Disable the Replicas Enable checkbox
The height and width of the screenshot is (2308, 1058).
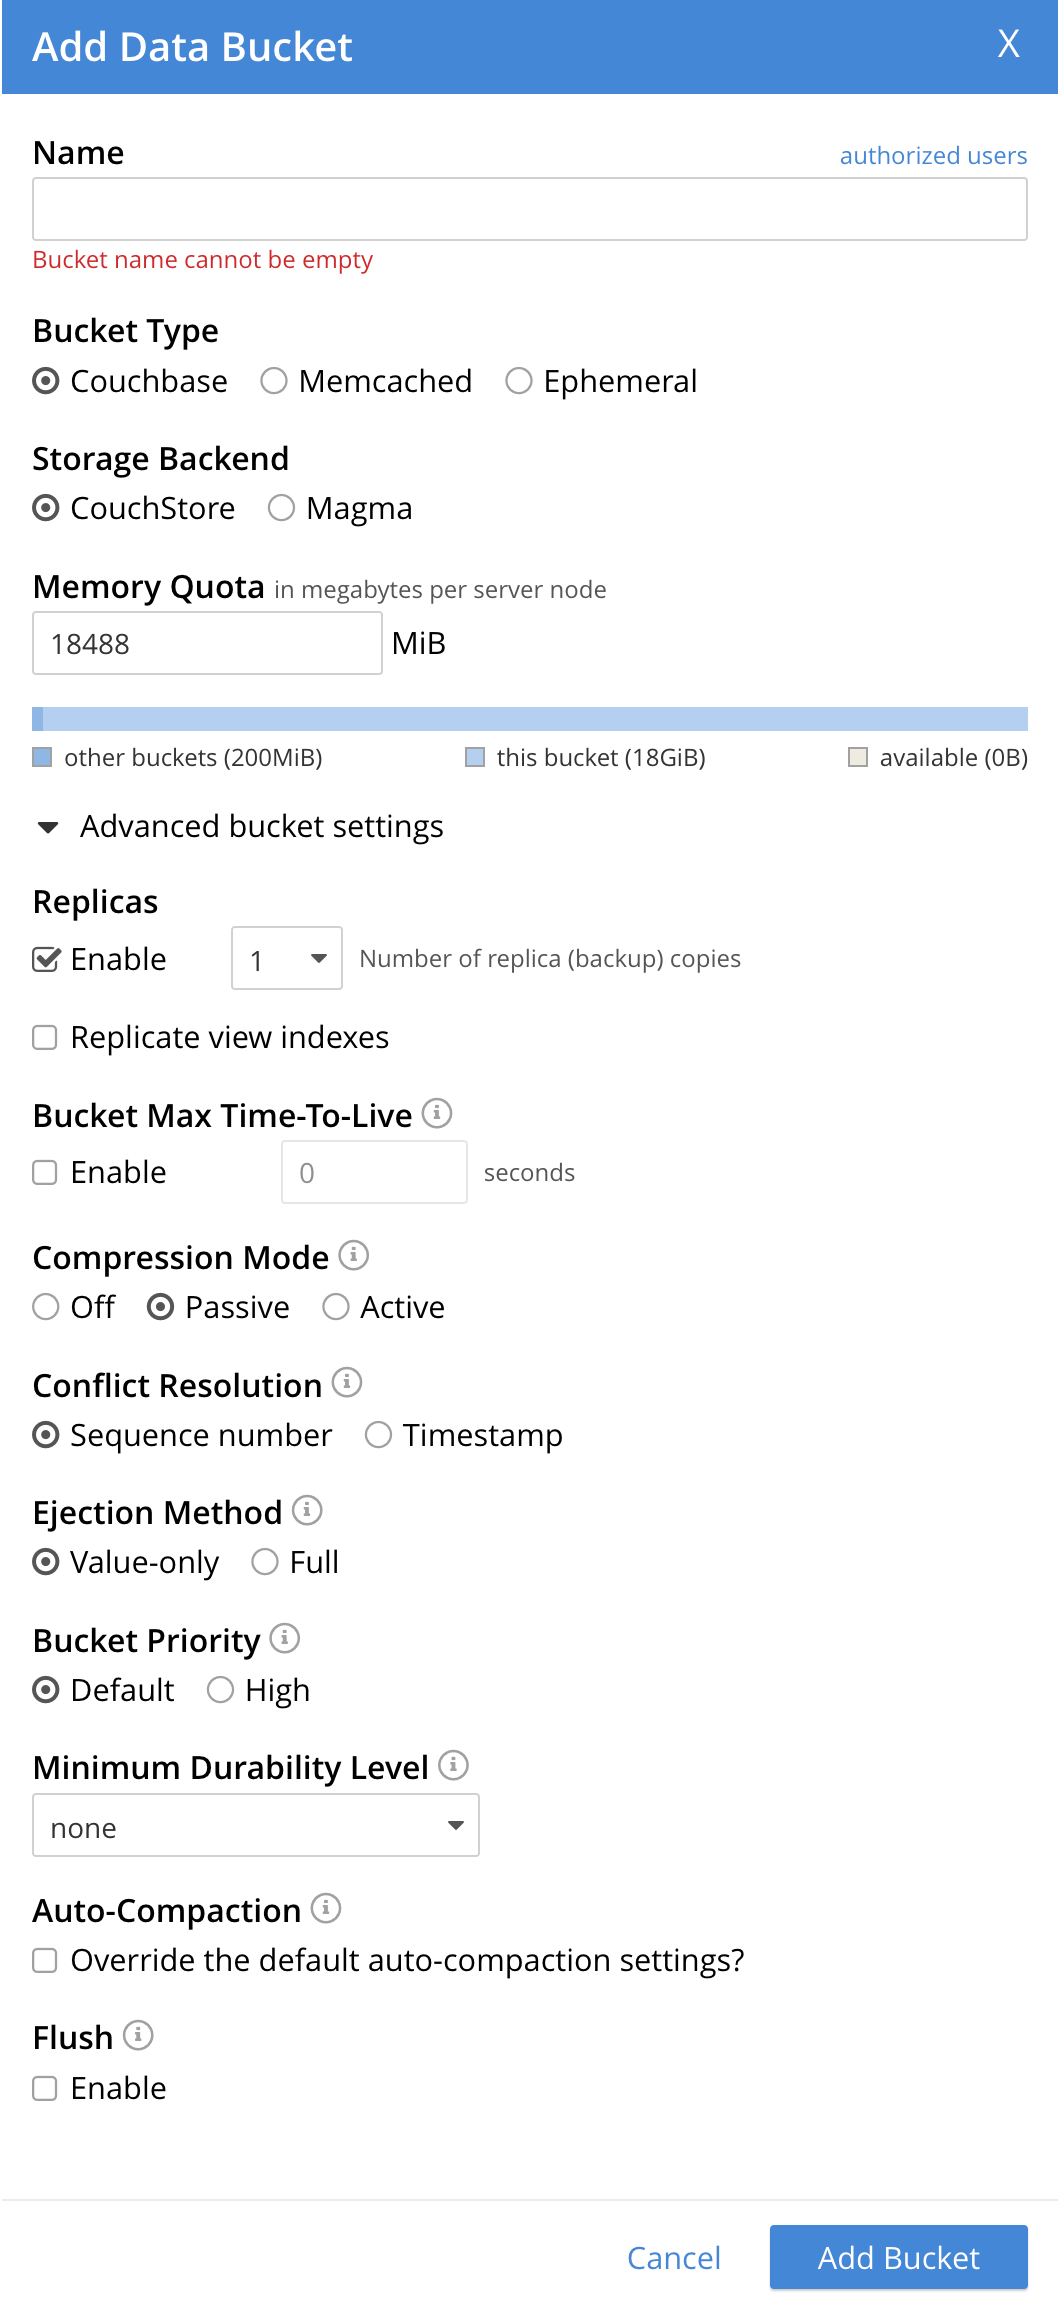pos(44,959)
